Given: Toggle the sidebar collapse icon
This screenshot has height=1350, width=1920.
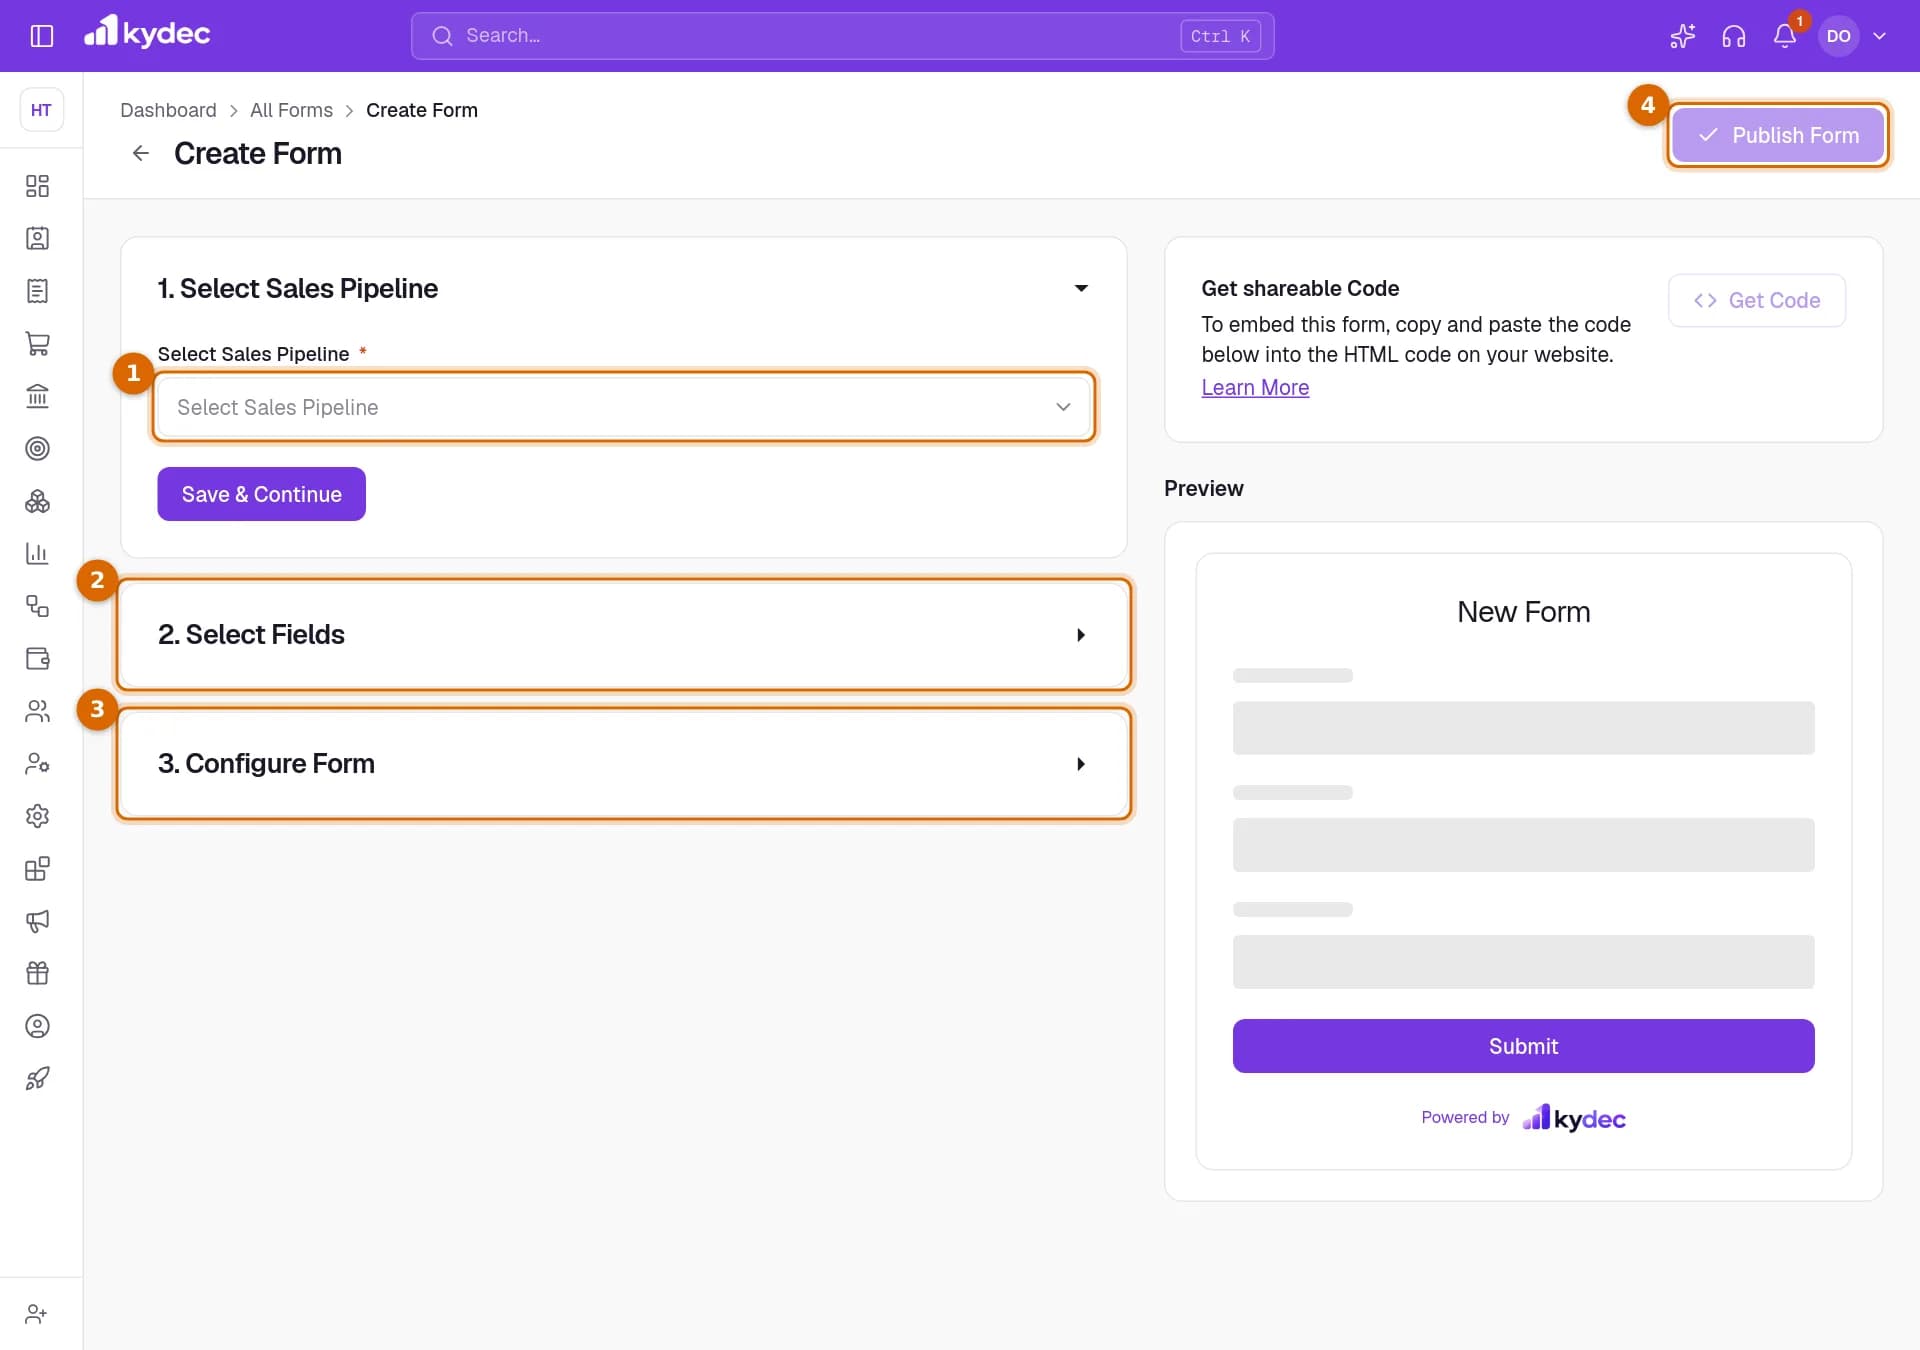Looking at the screenshot, I should coord(41,36).
